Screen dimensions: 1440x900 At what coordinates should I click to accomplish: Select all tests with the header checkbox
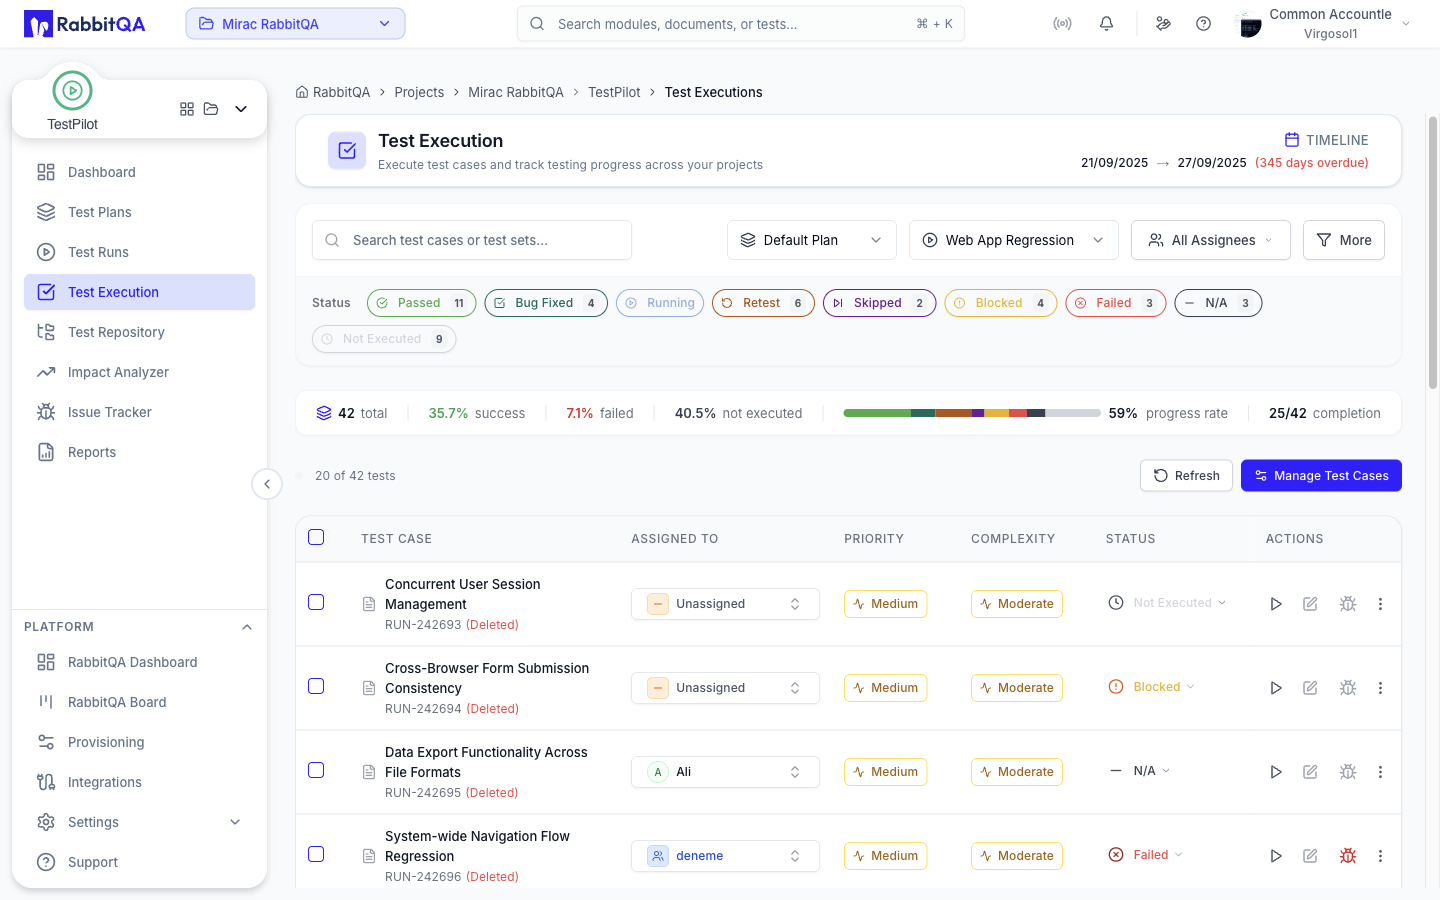(x=316, y=537)
